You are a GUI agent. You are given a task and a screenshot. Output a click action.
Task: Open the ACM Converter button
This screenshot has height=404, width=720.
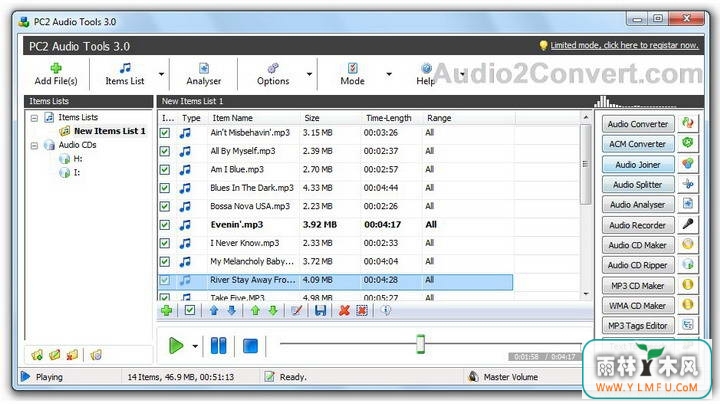point(638,144)
